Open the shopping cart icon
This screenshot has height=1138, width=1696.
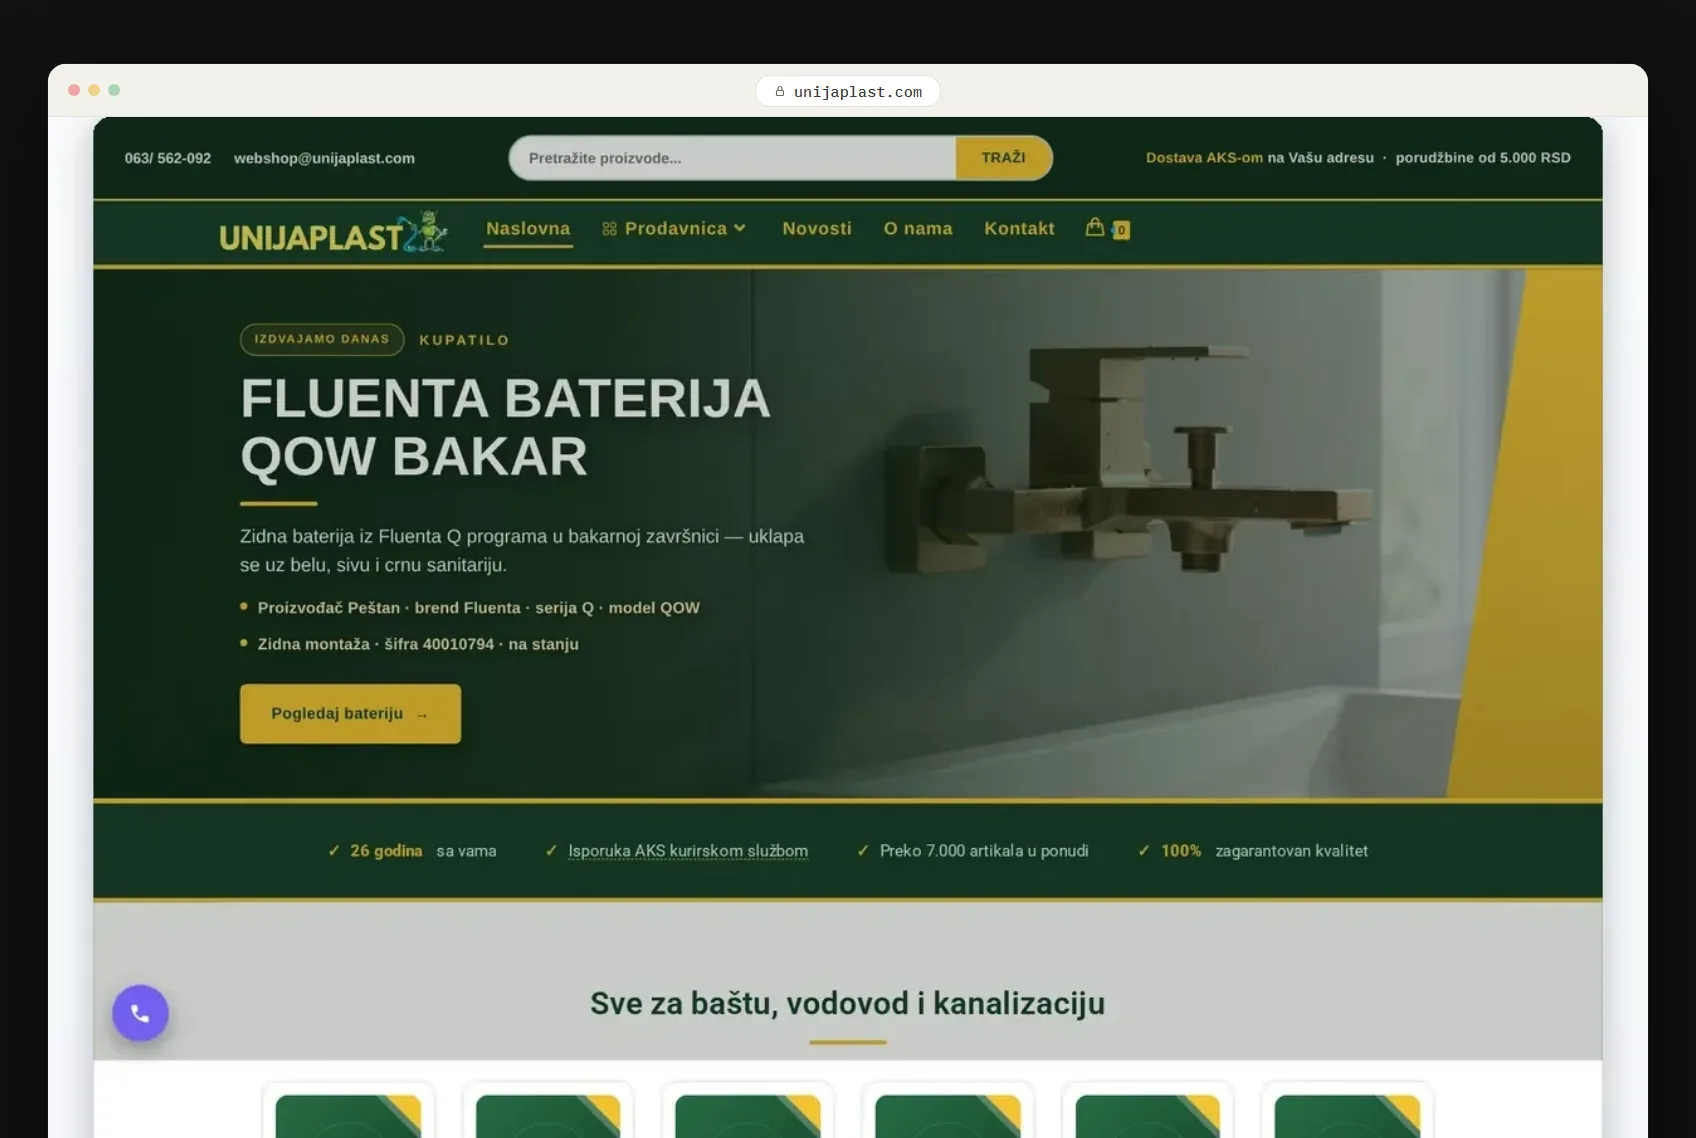(x=1095, y=227)
